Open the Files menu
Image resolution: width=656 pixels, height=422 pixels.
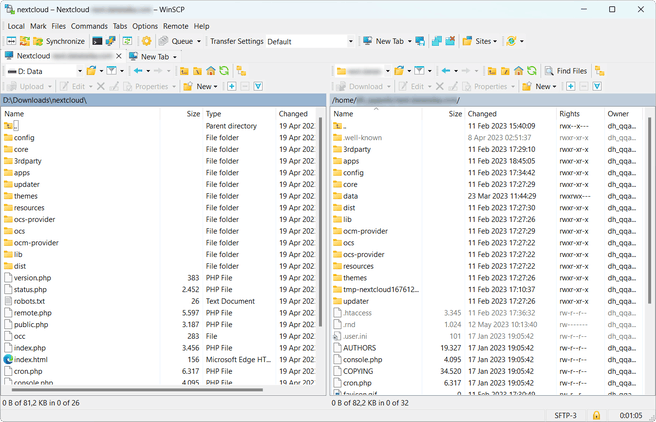click(x=59, y=26)
